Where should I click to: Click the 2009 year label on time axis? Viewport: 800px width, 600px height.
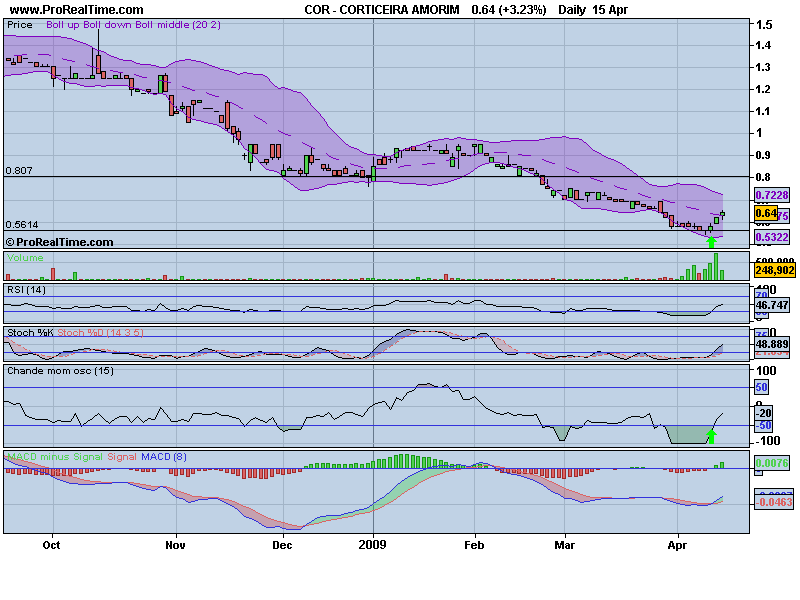(x=372, y=545)
